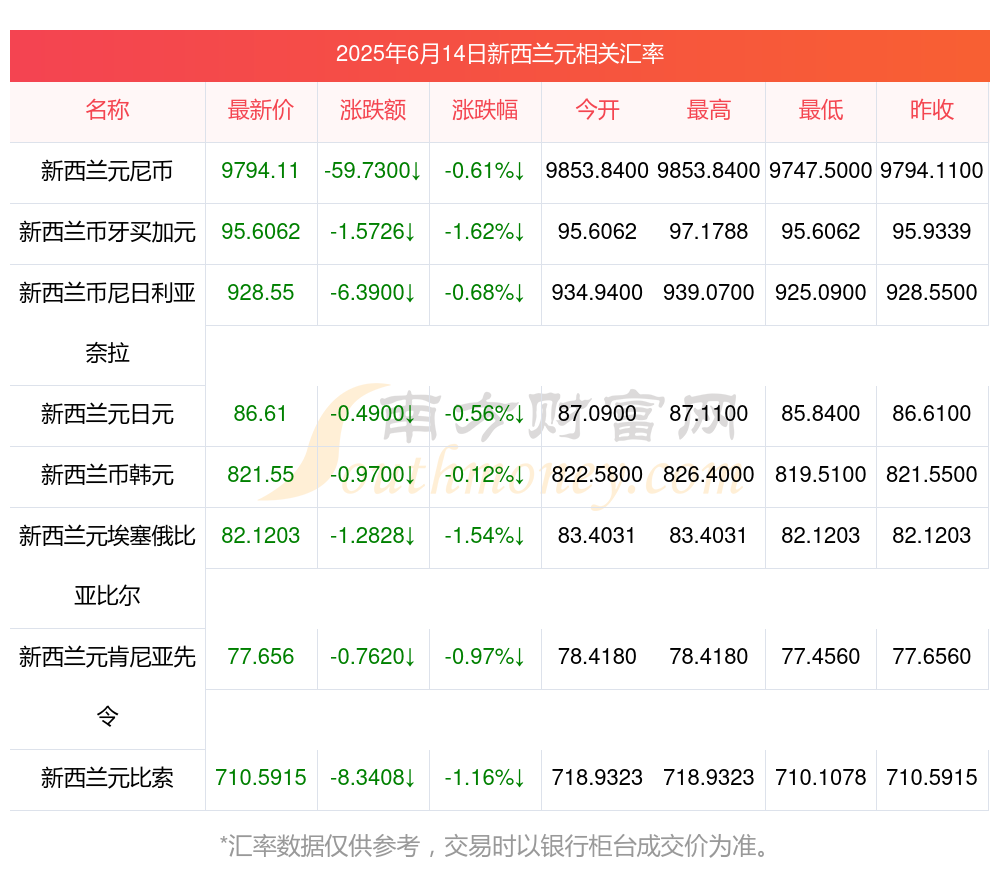1000x877 pixels.
Task: Select the latest price 821.55
Action: tap(260, 475)
